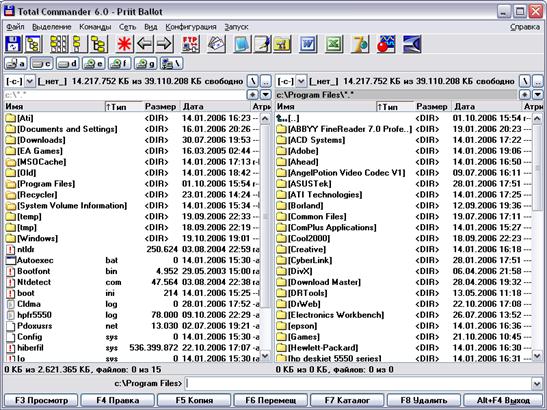This screenshot has width=547, height=410.
Task: Open the FTP connection icon
Action: tap(190, 44)
